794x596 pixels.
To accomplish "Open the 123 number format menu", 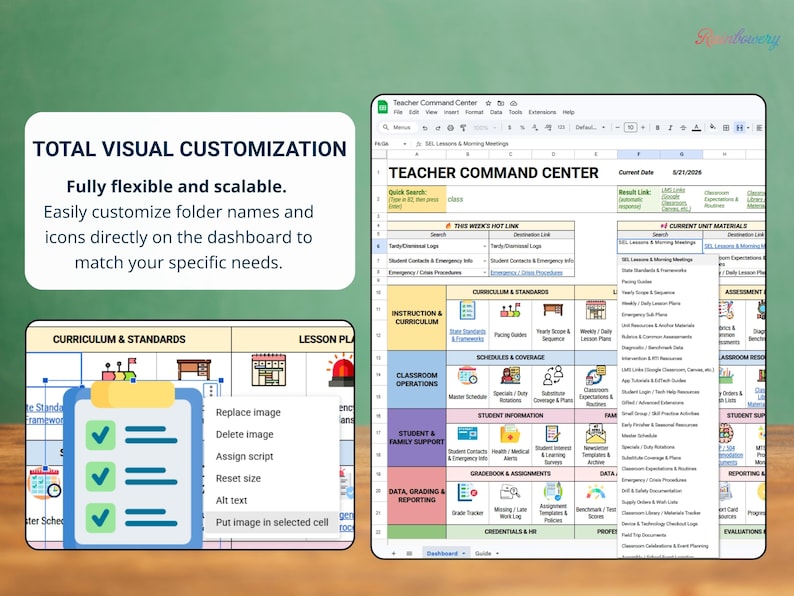I will (x=561, y=128).
